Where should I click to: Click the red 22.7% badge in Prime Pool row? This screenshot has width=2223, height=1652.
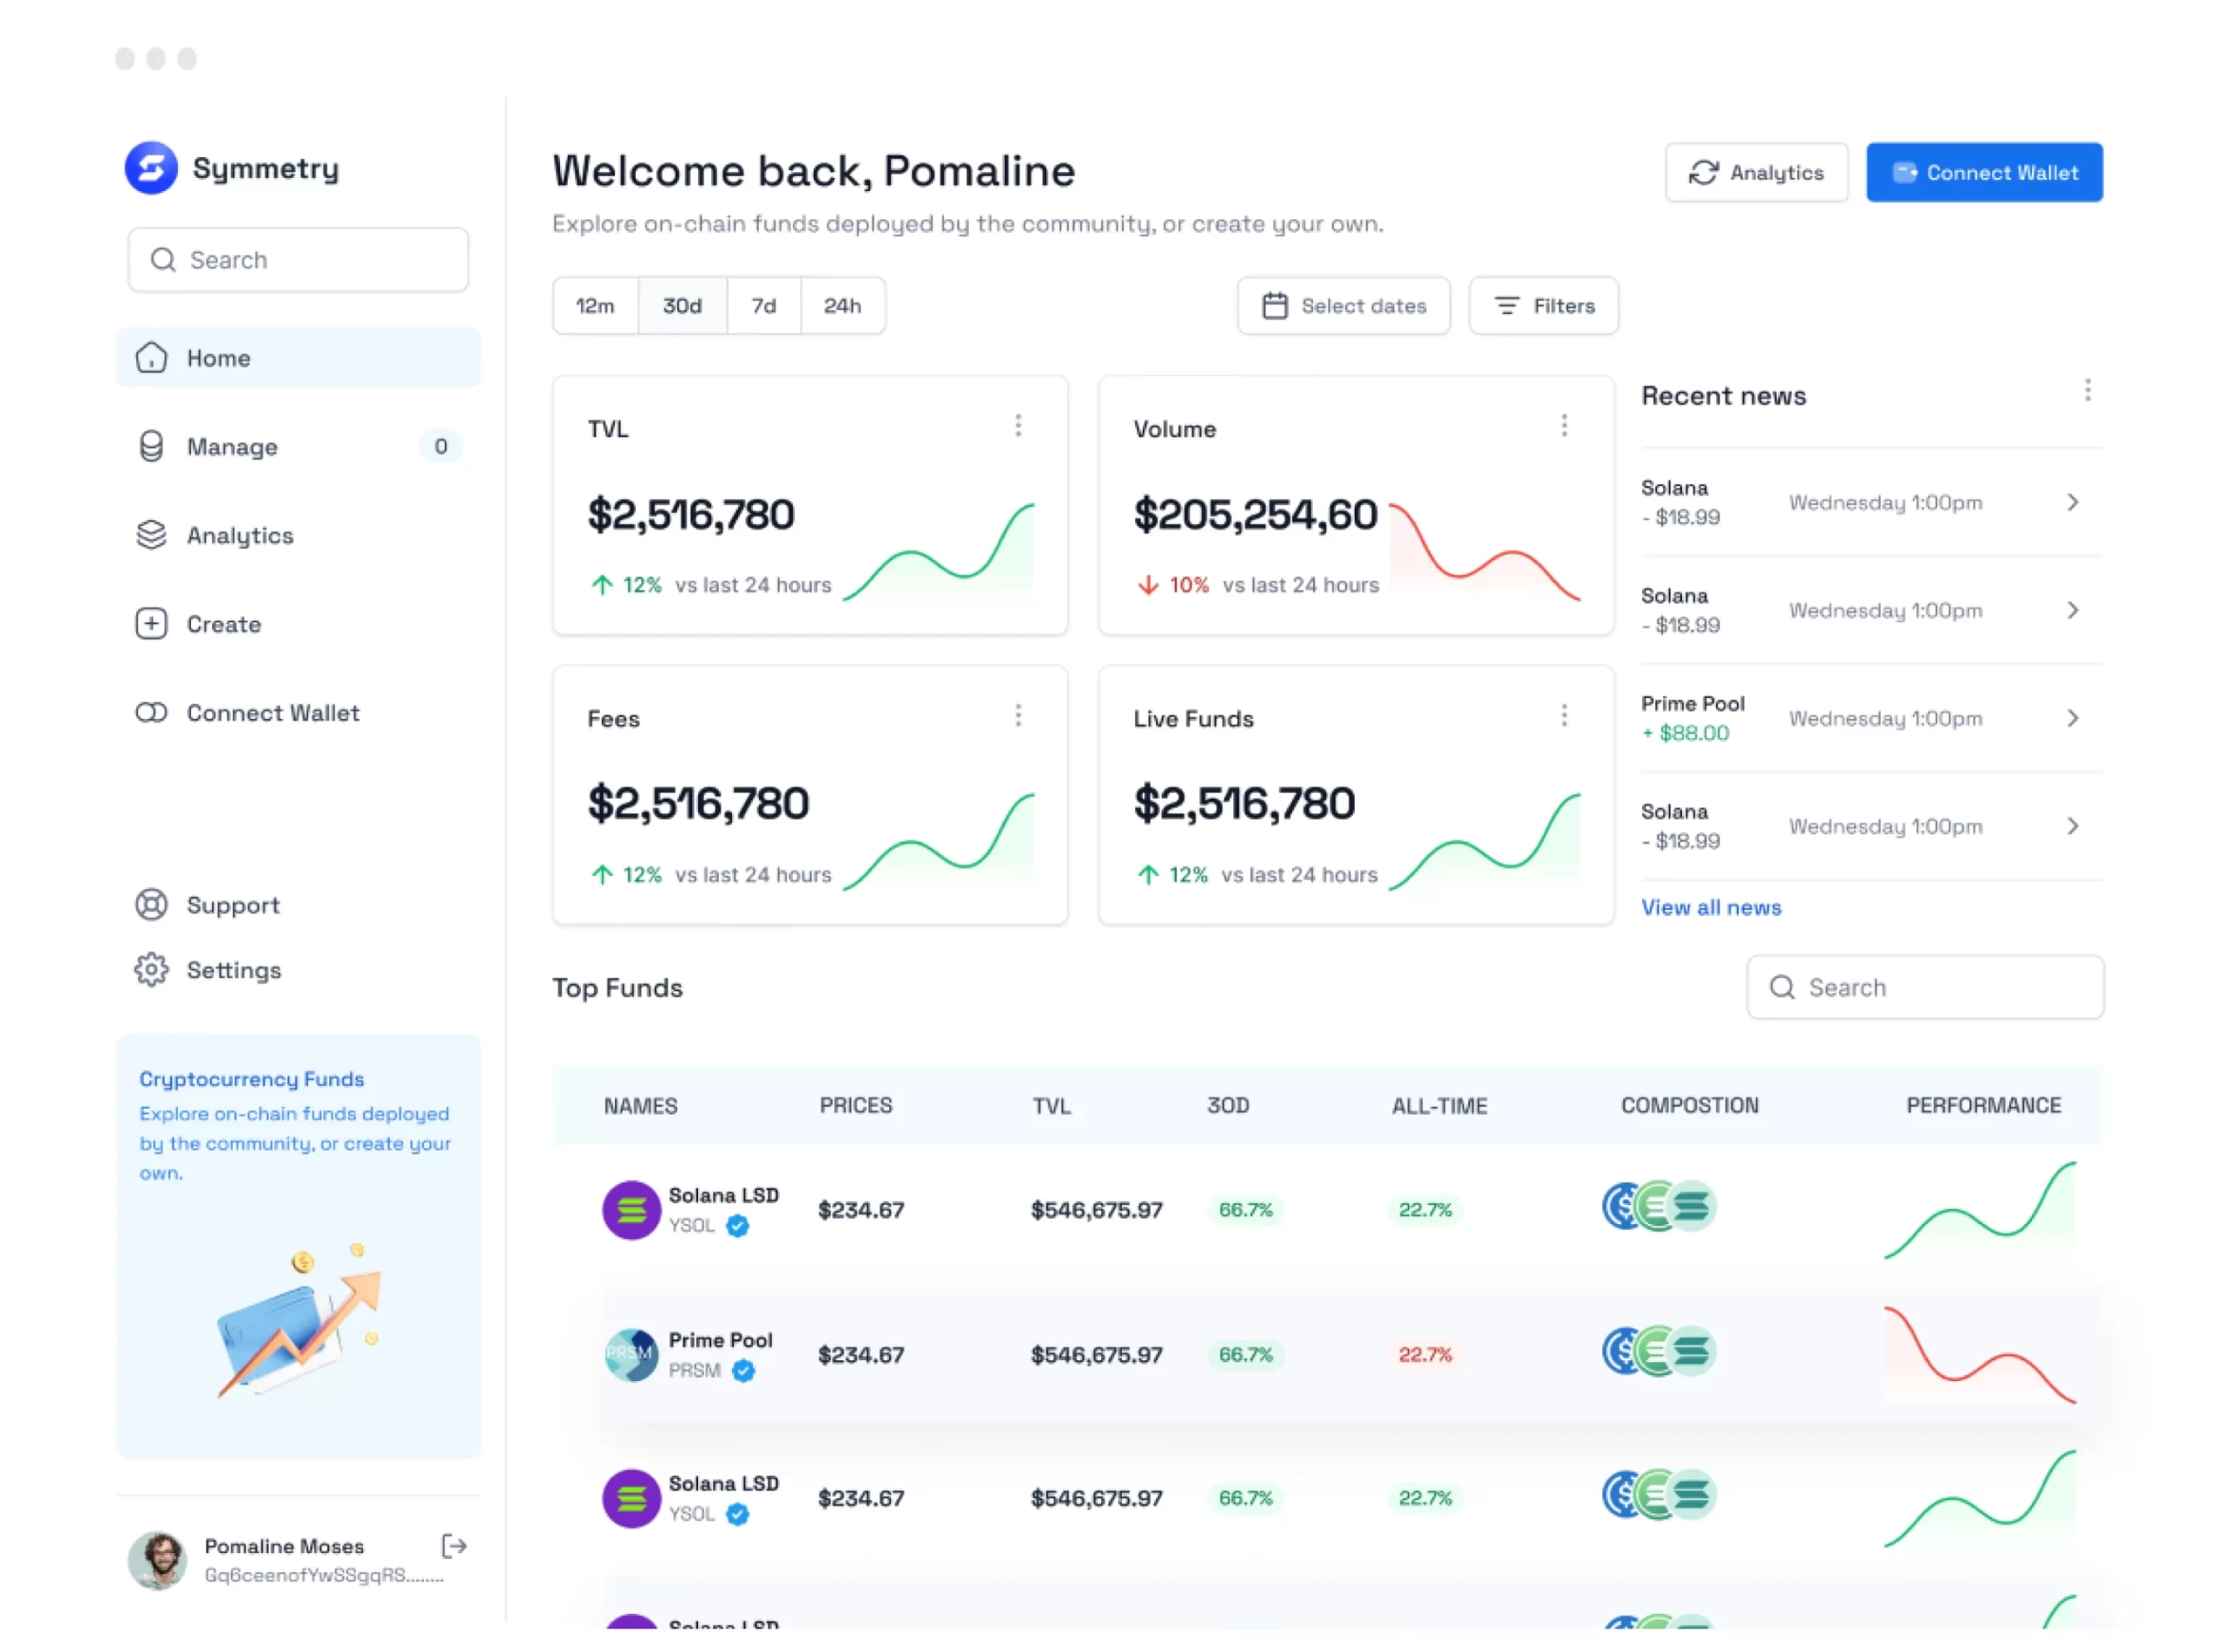click(1425, 1355)
